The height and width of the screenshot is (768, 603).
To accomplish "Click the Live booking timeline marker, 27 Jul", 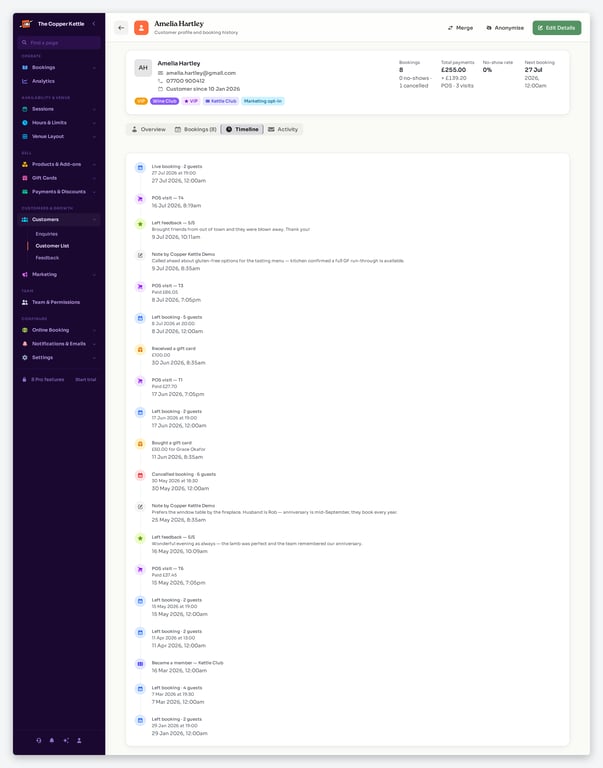I will tap(140, 168).
